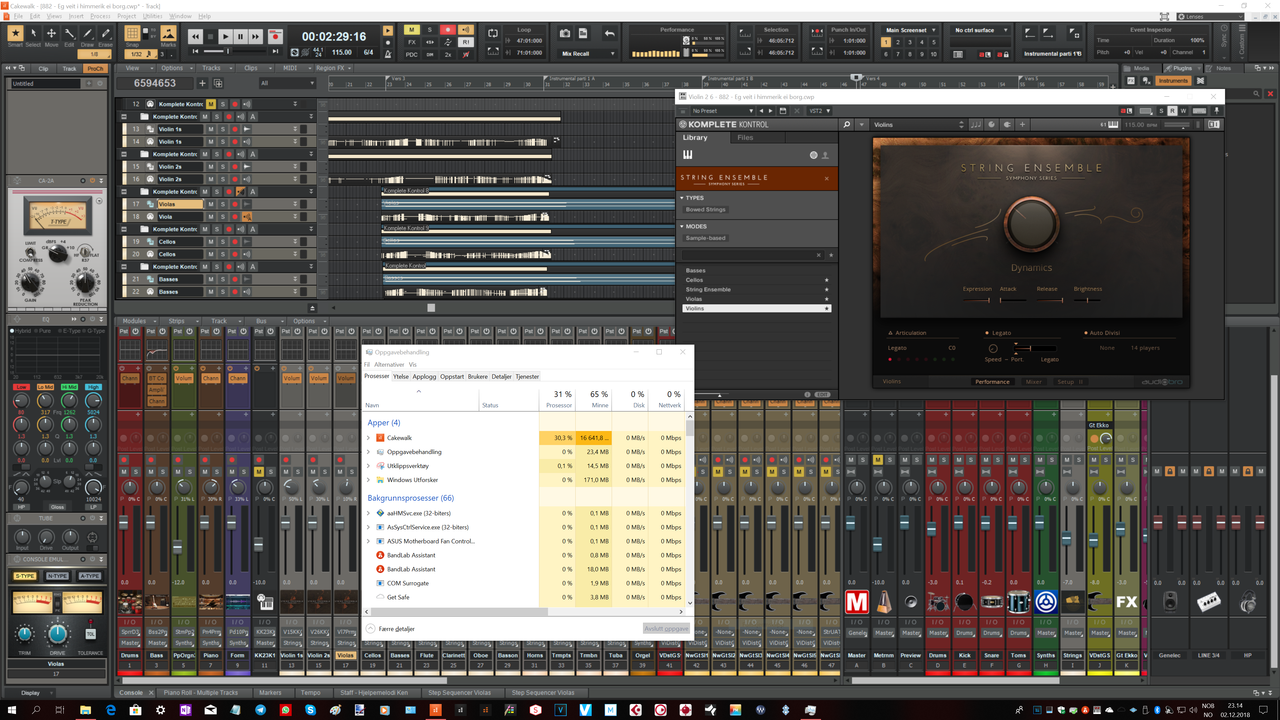This screenshot has width=1280, height=720.
Task: Switch to Piano Roll - Multiple Tracks tab
Action: (202, 692)
